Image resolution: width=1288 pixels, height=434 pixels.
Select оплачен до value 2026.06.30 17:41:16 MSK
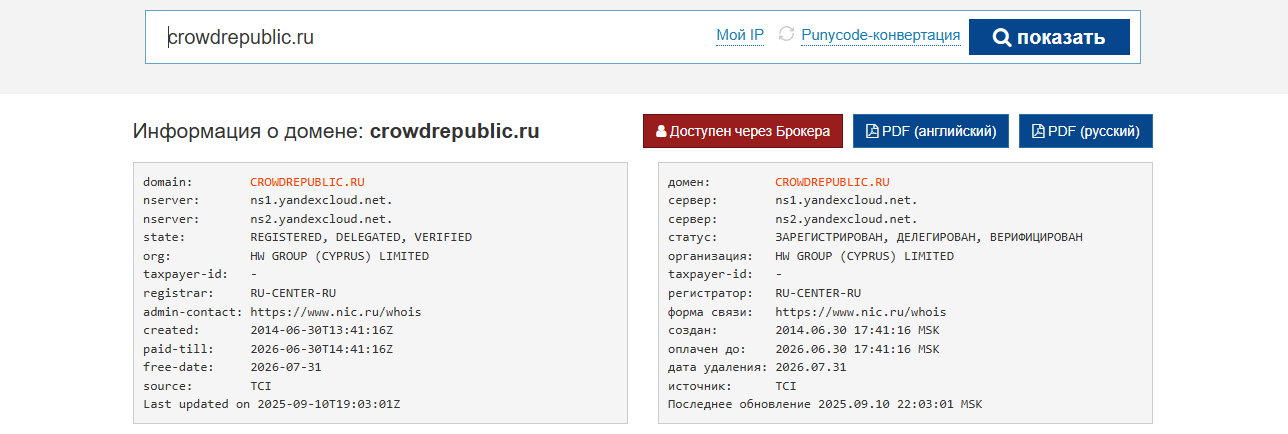[857, 349]
